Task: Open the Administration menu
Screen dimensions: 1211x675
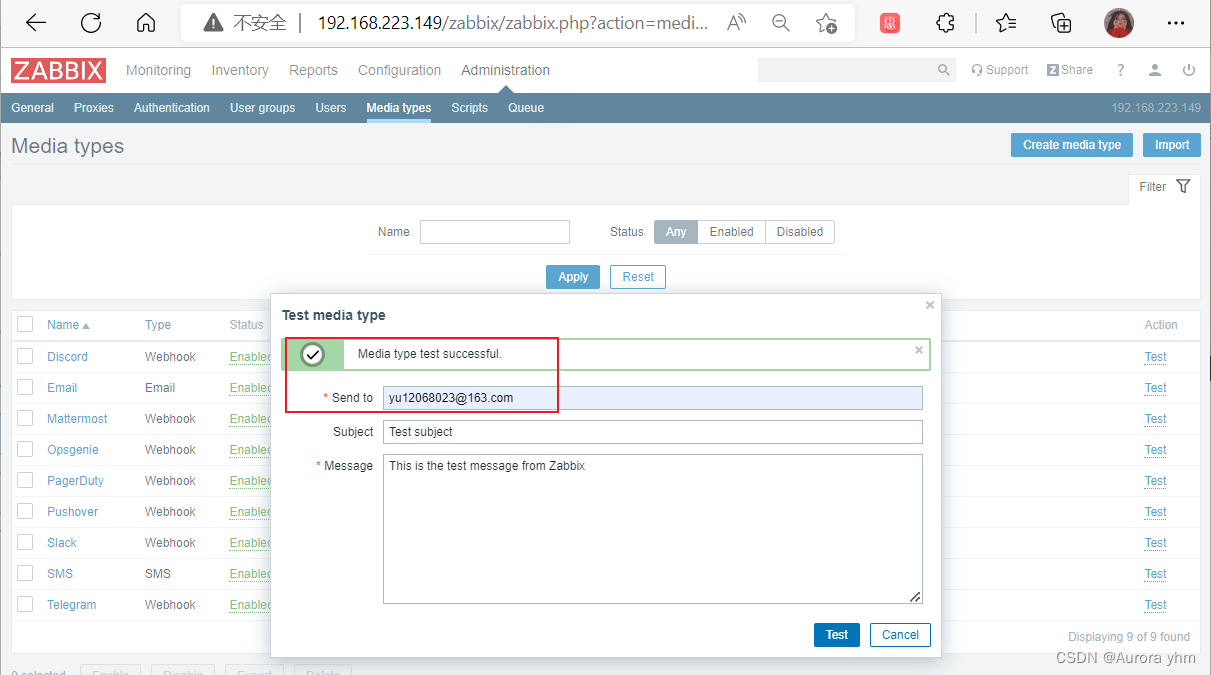Action: (505, 70)
